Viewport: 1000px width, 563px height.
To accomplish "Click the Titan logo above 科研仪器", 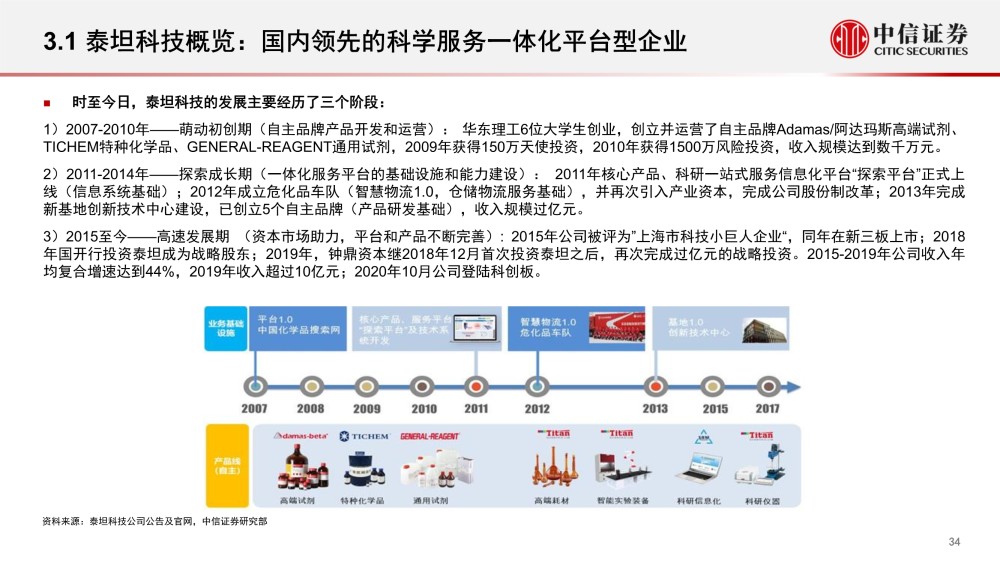I will 756,435.
